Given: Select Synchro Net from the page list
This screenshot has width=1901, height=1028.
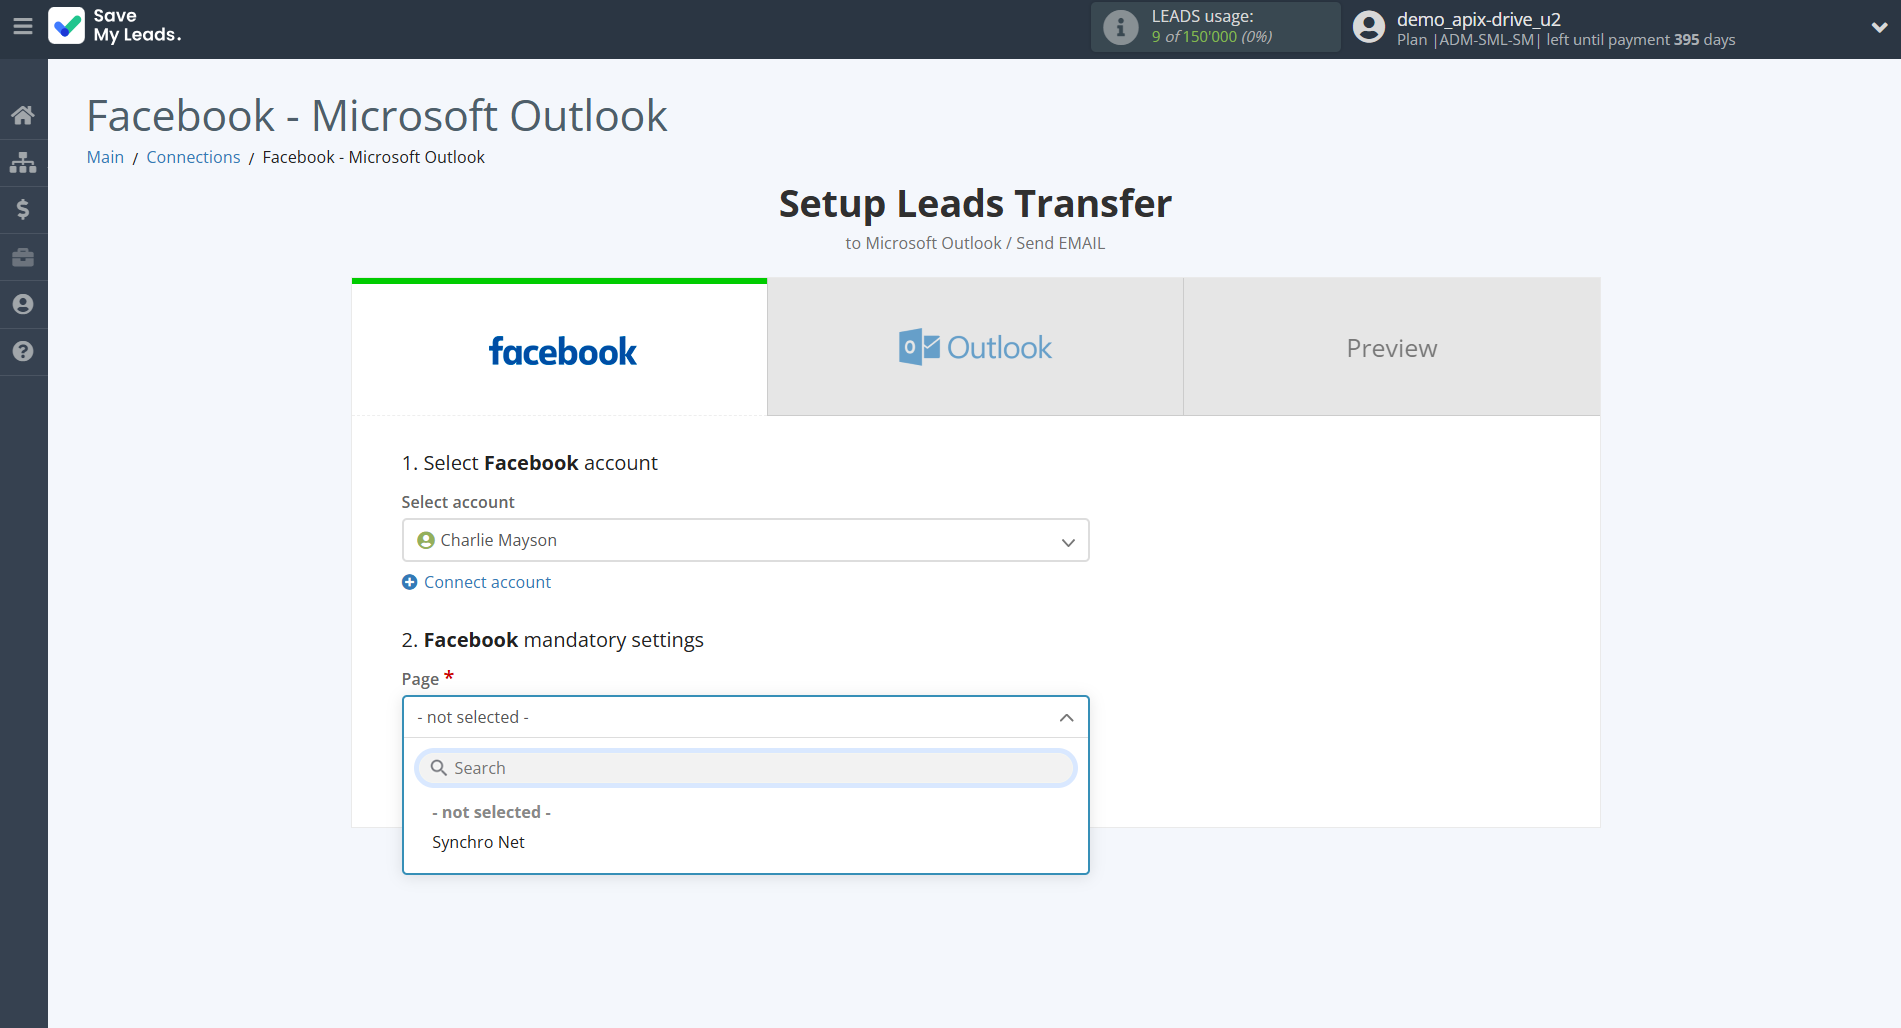Looking at the screenshot, I should (478, 842).
